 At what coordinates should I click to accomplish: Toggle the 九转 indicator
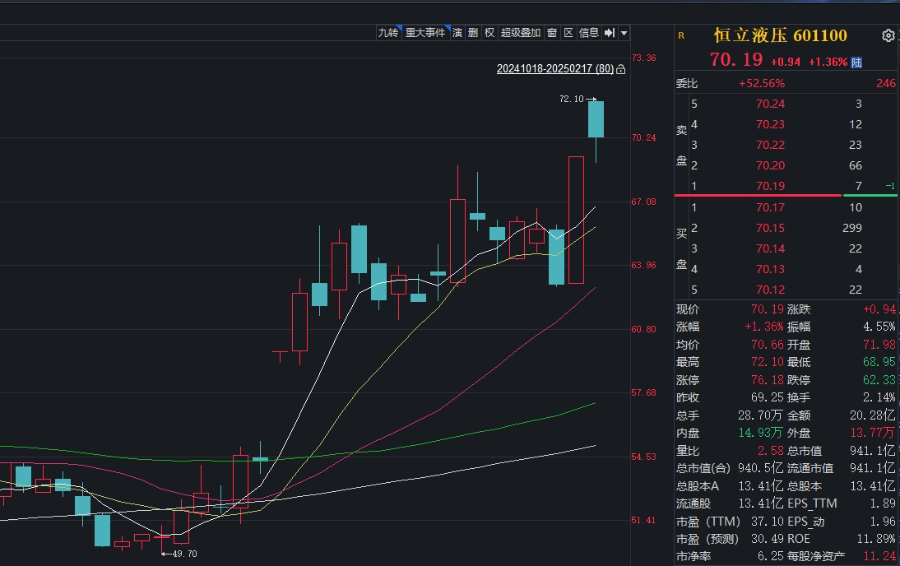(388, 33)
